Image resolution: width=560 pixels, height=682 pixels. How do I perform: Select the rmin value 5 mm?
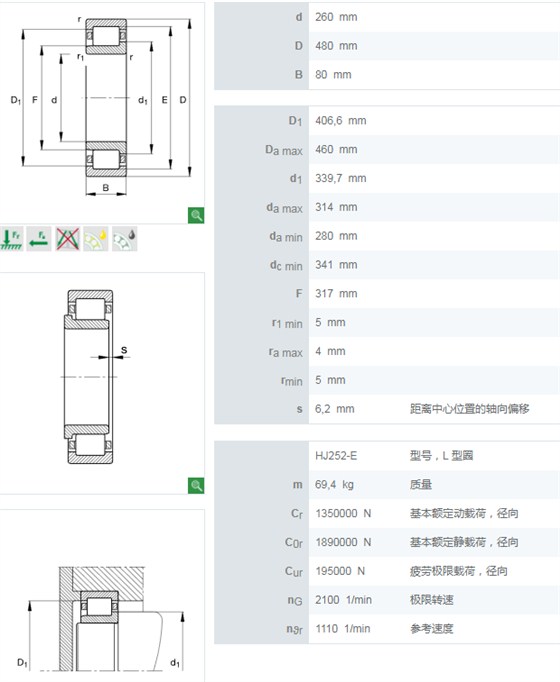pos(330,380)
